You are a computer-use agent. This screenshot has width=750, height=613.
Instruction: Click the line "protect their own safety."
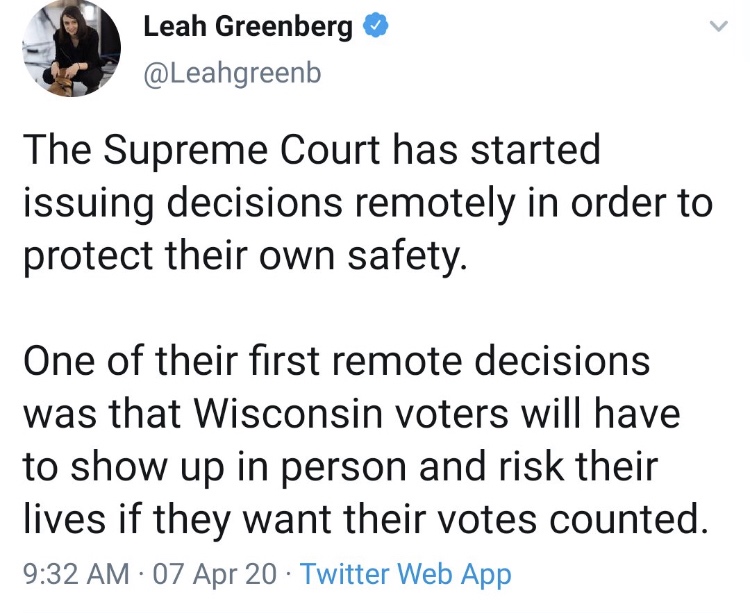(245, 254)
